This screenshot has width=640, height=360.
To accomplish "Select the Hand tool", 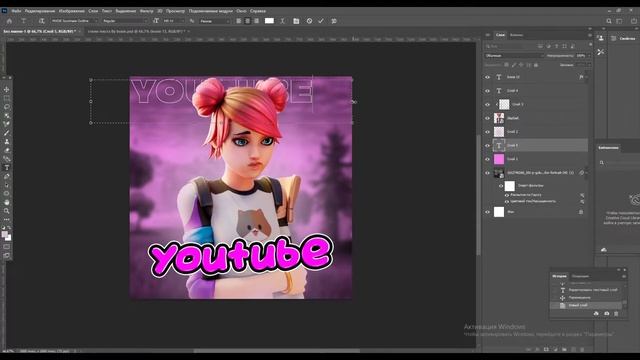I will pos(7,202).
